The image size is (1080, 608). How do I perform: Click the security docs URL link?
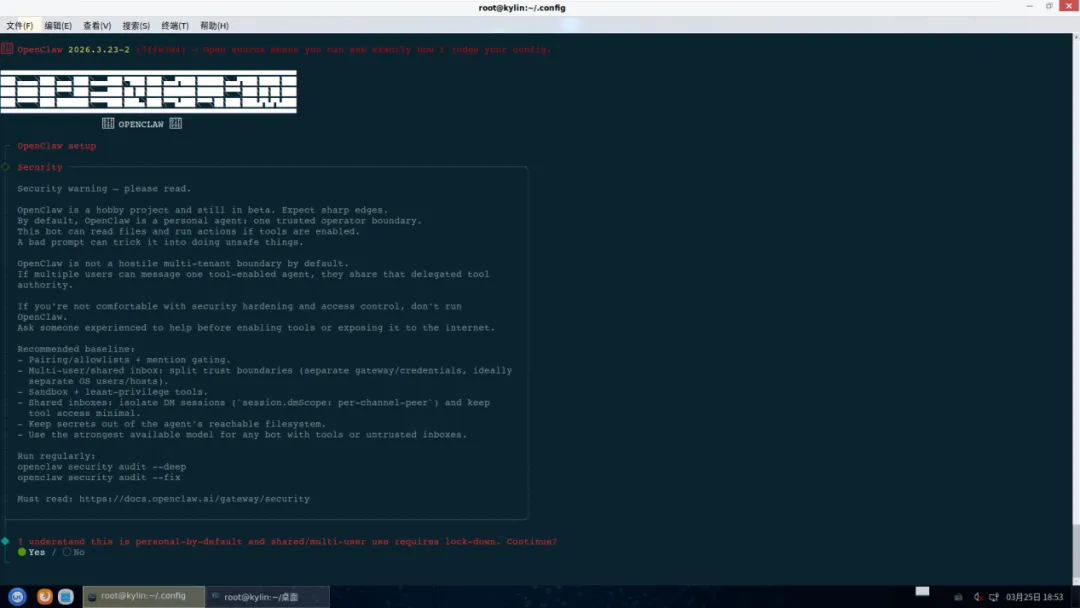pyautogui.click(x=194, y=499)
